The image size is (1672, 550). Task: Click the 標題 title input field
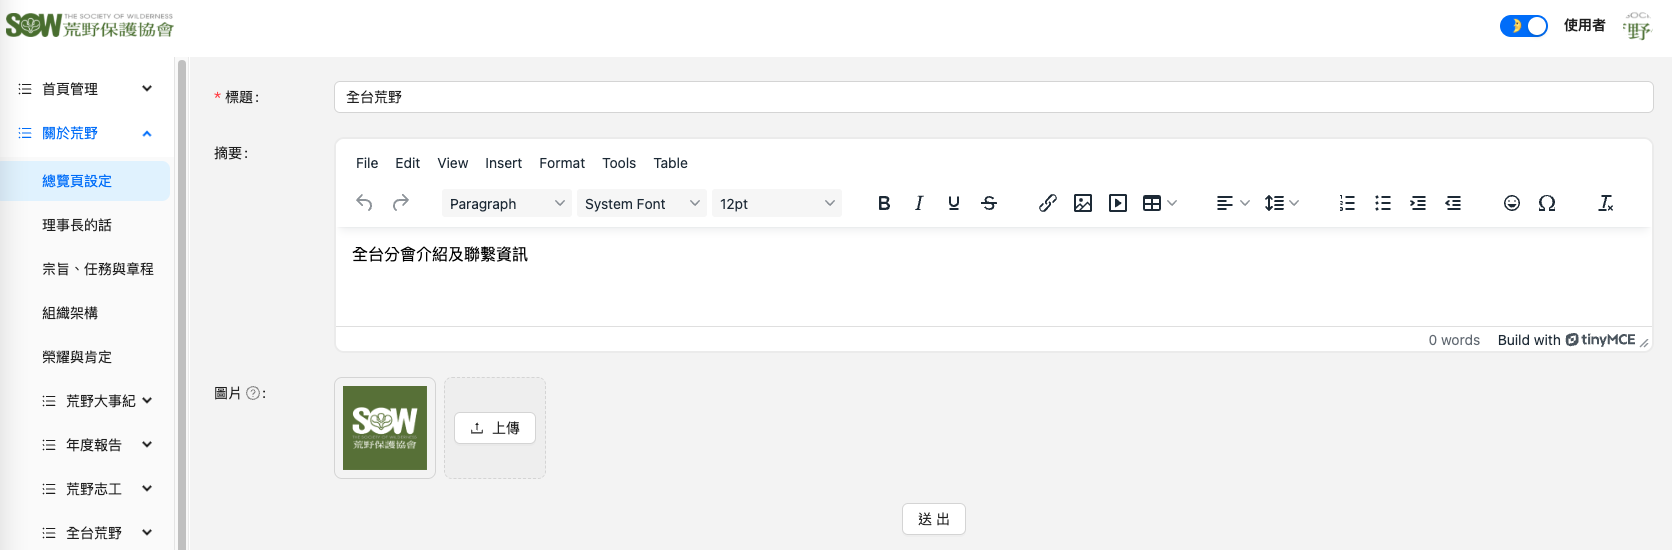(x=993, y=97)
